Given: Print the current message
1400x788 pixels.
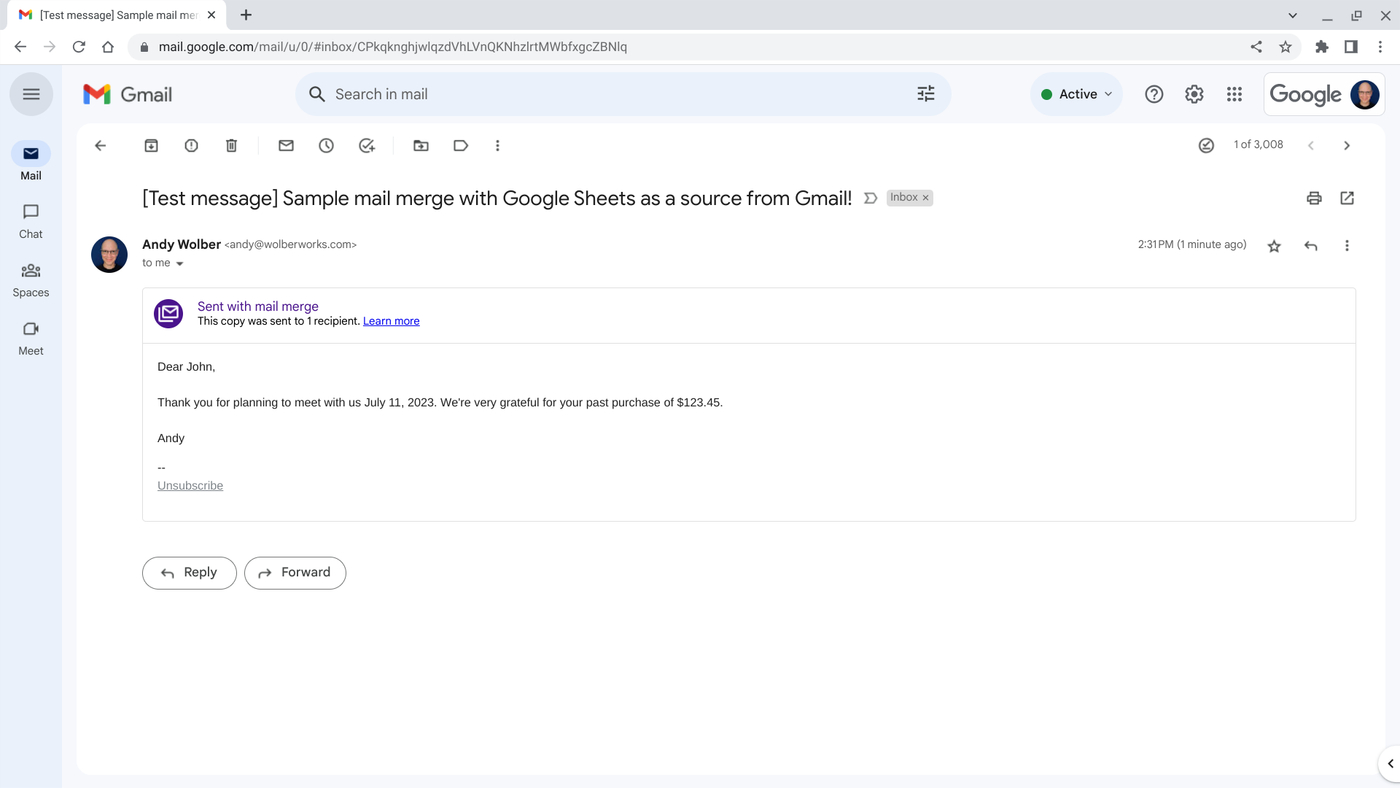Looking at the screenshot, I should click(x=1313, y=197).
